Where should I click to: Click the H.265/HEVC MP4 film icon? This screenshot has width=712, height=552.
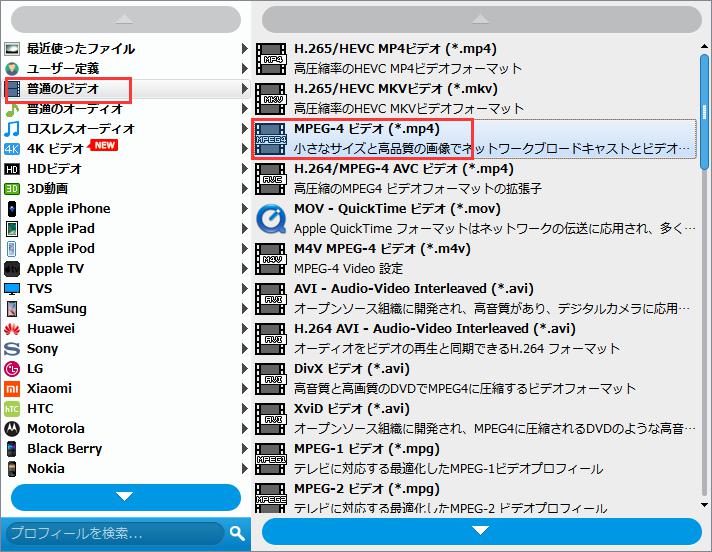271,59
